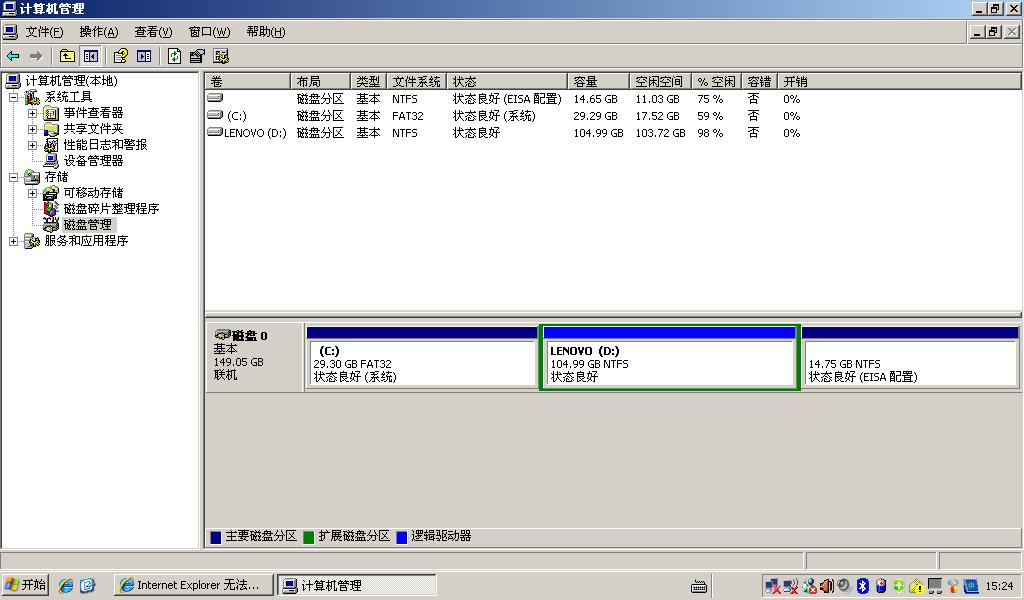
Task: Click the Properties toolbar icon
Action: point(197,56)
